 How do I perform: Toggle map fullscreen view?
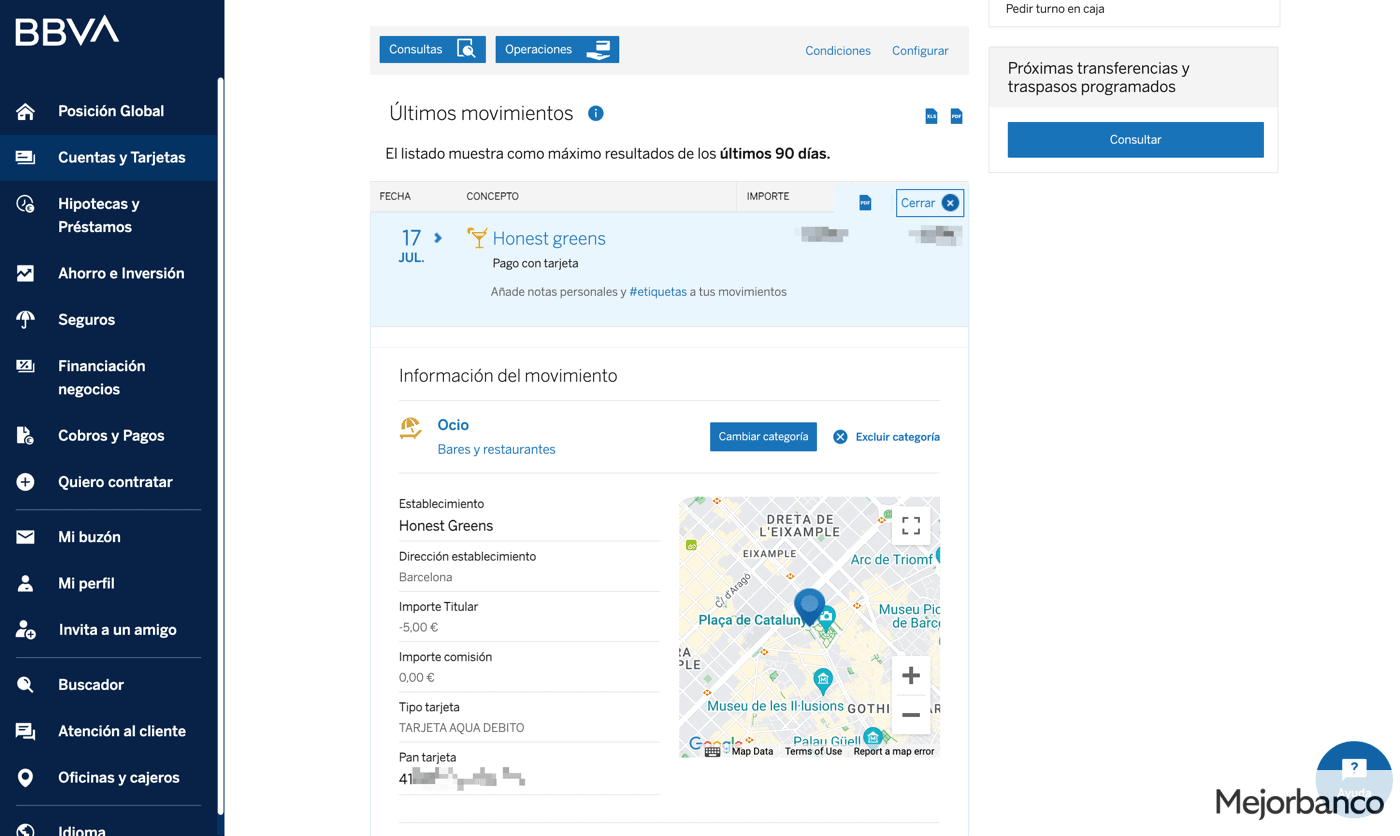[x=911, y=525]
